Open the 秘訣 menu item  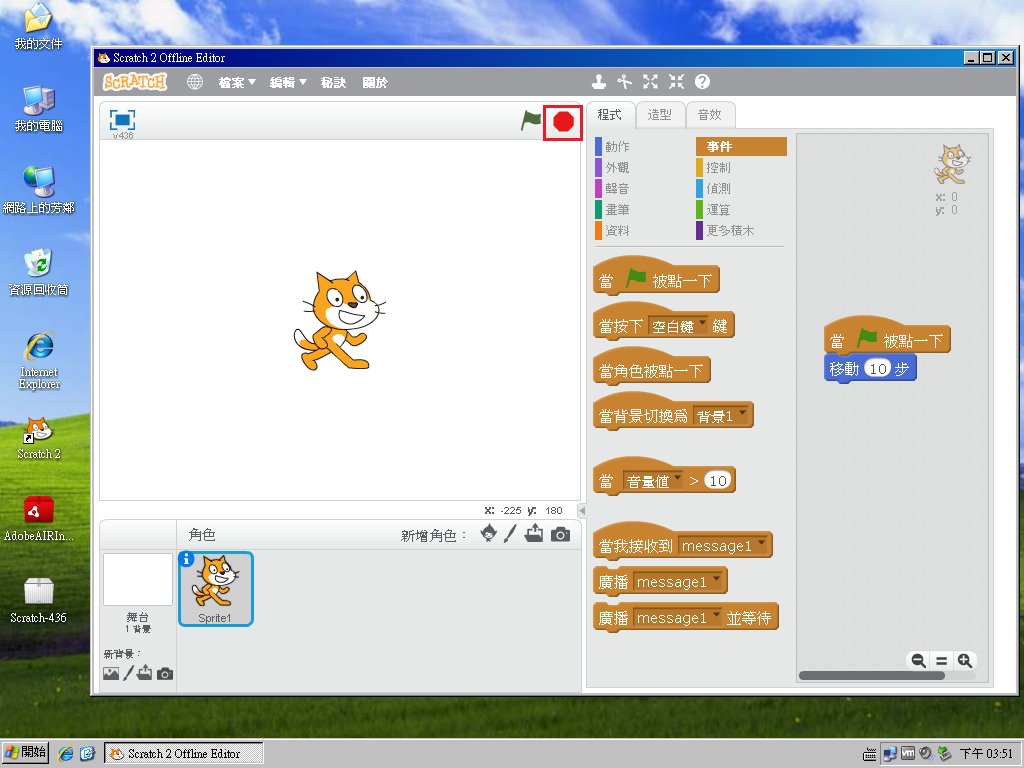click(333, 83)
